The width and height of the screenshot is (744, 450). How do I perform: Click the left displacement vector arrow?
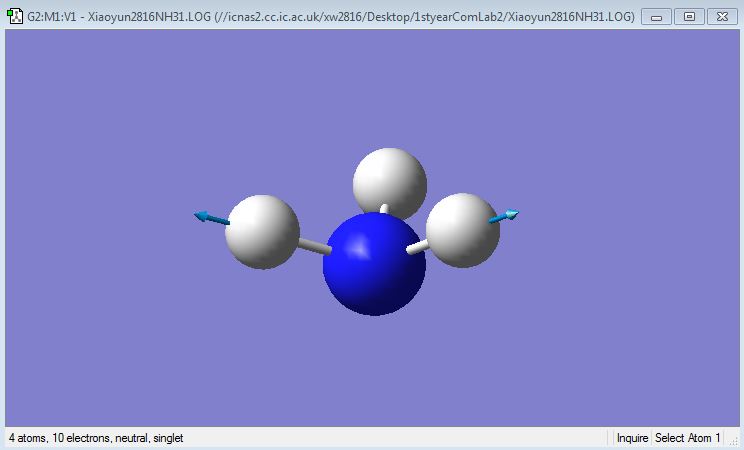point(212,218)
